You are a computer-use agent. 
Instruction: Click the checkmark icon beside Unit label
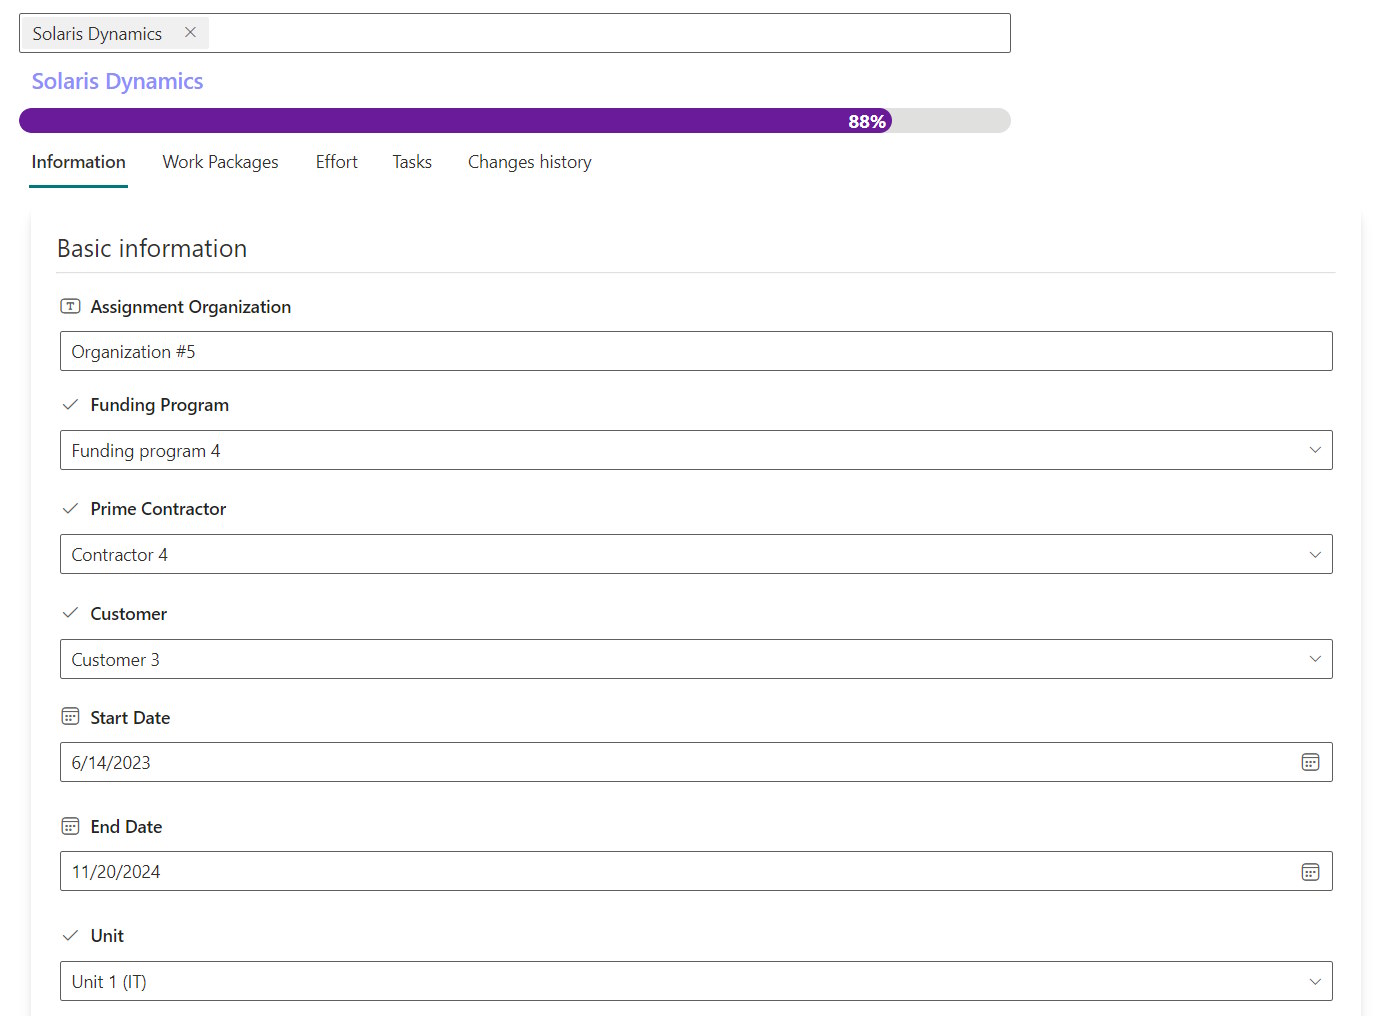click(x=70, y=936)
